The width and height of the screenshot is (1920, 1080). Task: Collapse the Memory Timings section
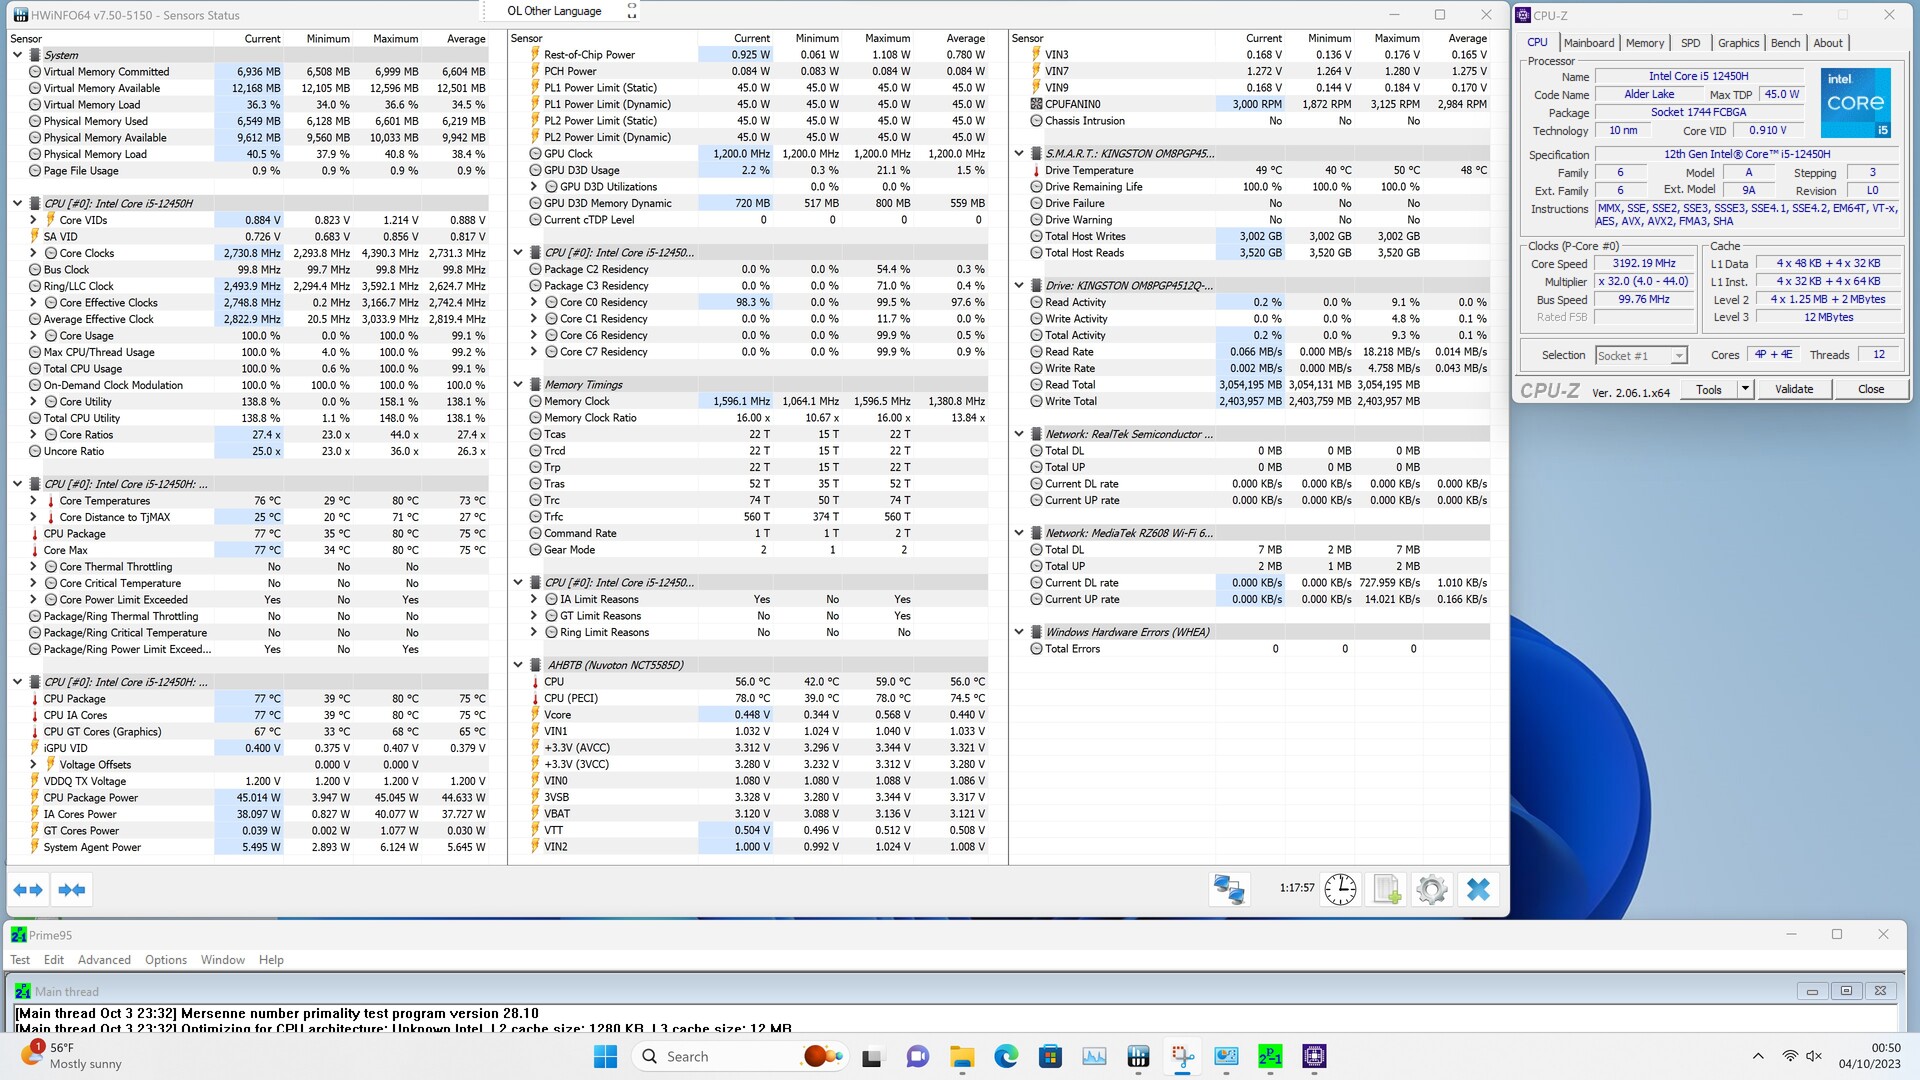518,384
